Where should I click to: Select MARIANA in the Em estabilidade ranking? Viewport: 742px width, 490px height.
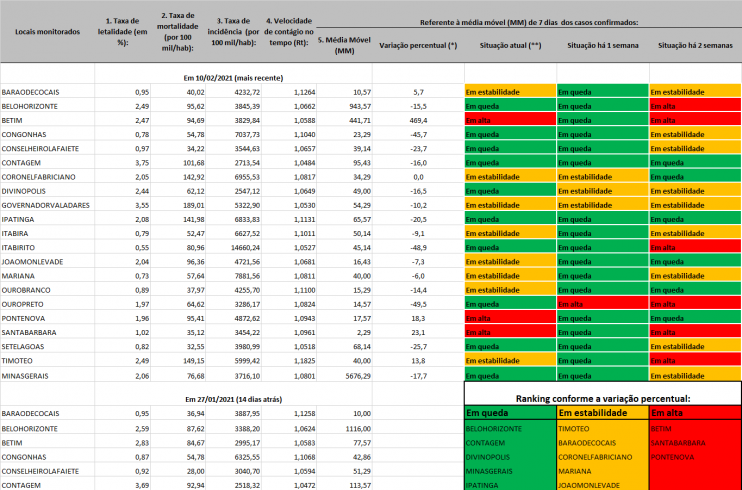[575, 472]
